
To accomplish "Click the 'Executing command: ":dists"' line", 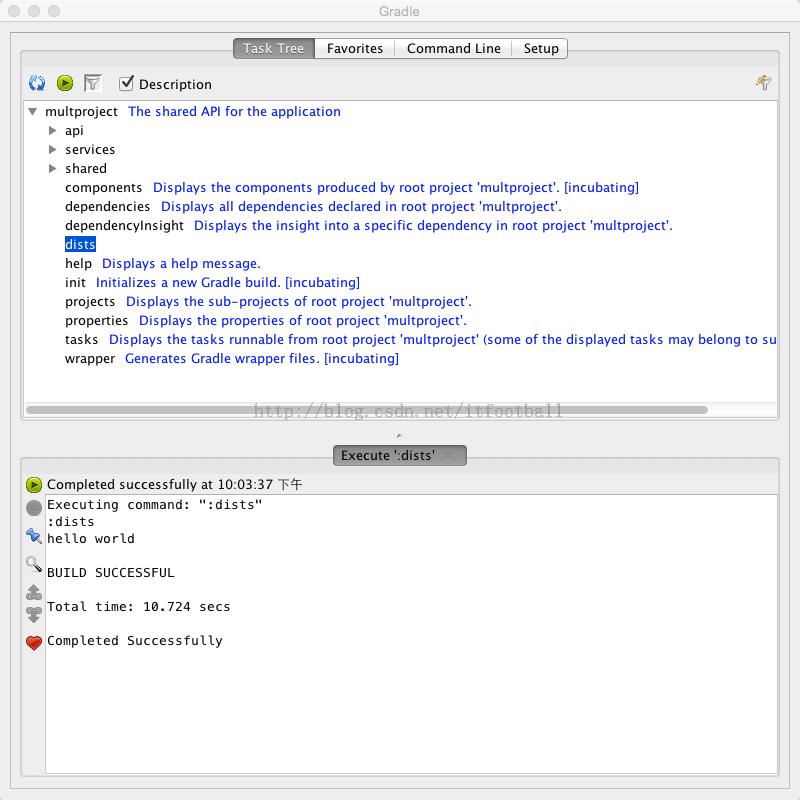I will (155, 505).
